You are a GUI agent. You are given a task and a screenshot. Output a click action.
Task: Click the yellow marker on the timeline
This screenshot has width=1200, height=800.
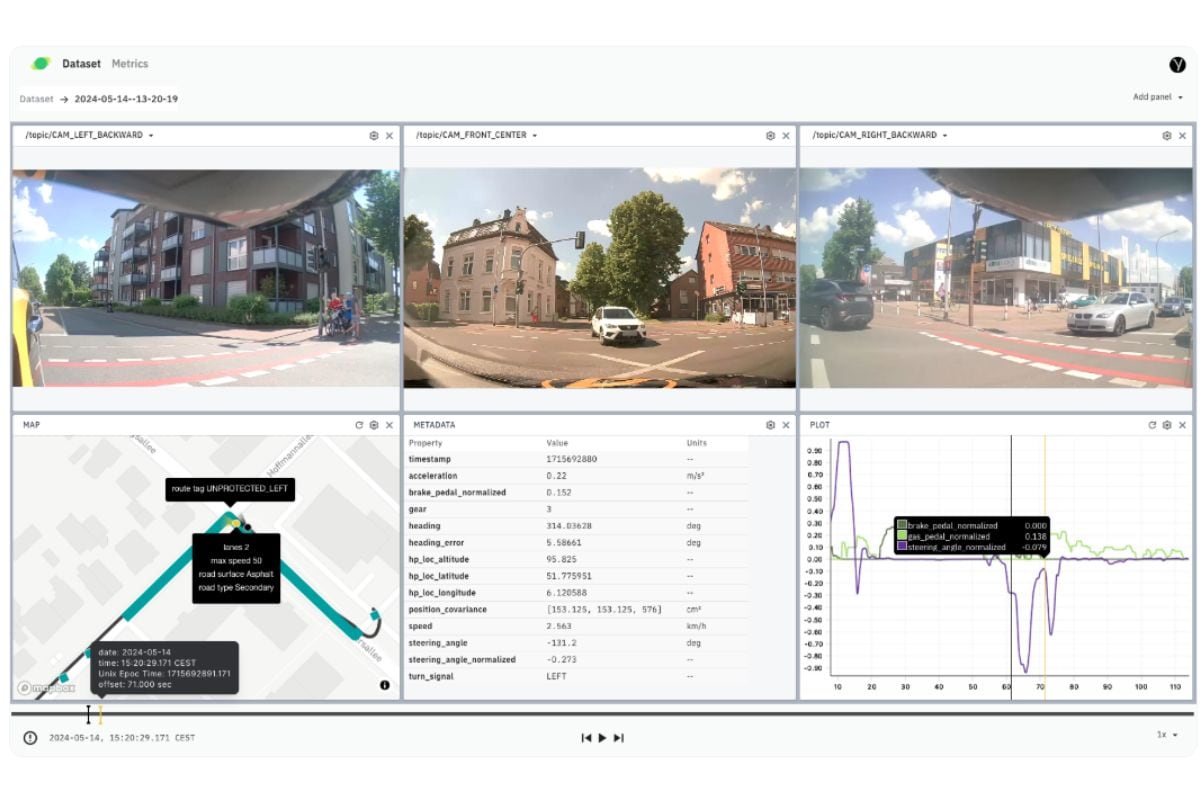[x=100, y=714]
